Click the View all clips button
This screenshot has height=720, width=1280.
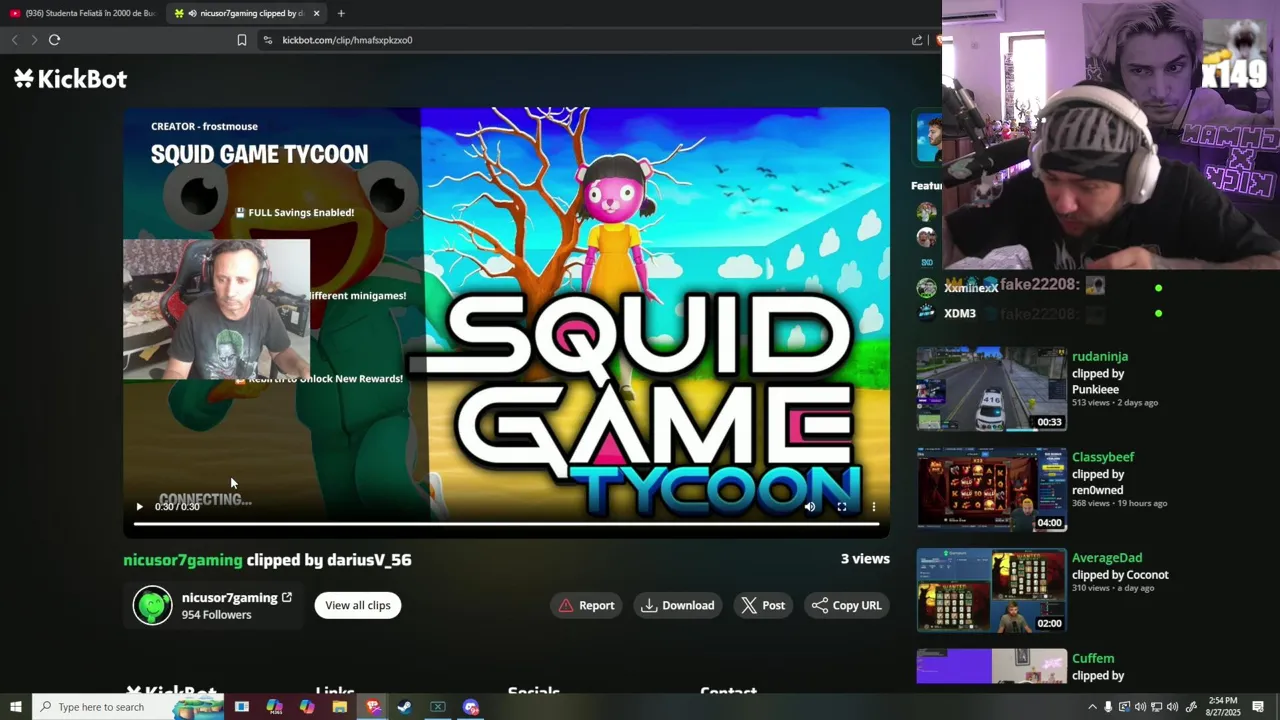[358, 605]
